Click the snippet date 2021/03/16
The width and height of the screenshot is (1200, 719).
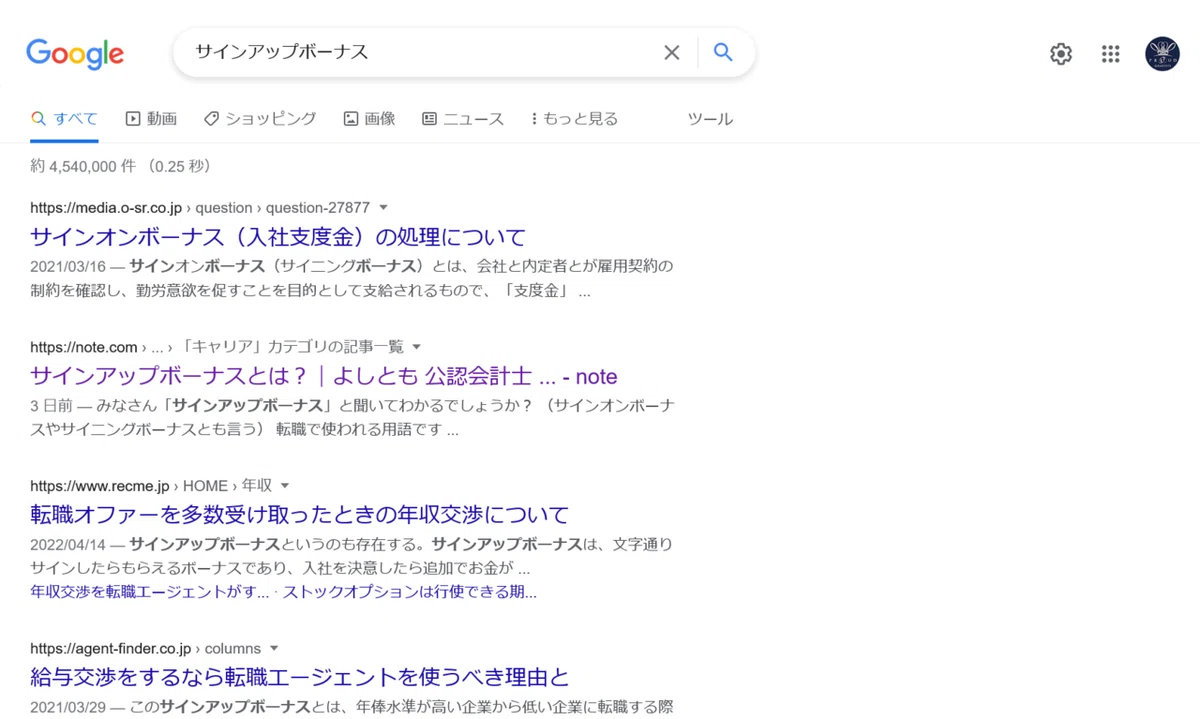pyautogui.click(x=67, y=266)
